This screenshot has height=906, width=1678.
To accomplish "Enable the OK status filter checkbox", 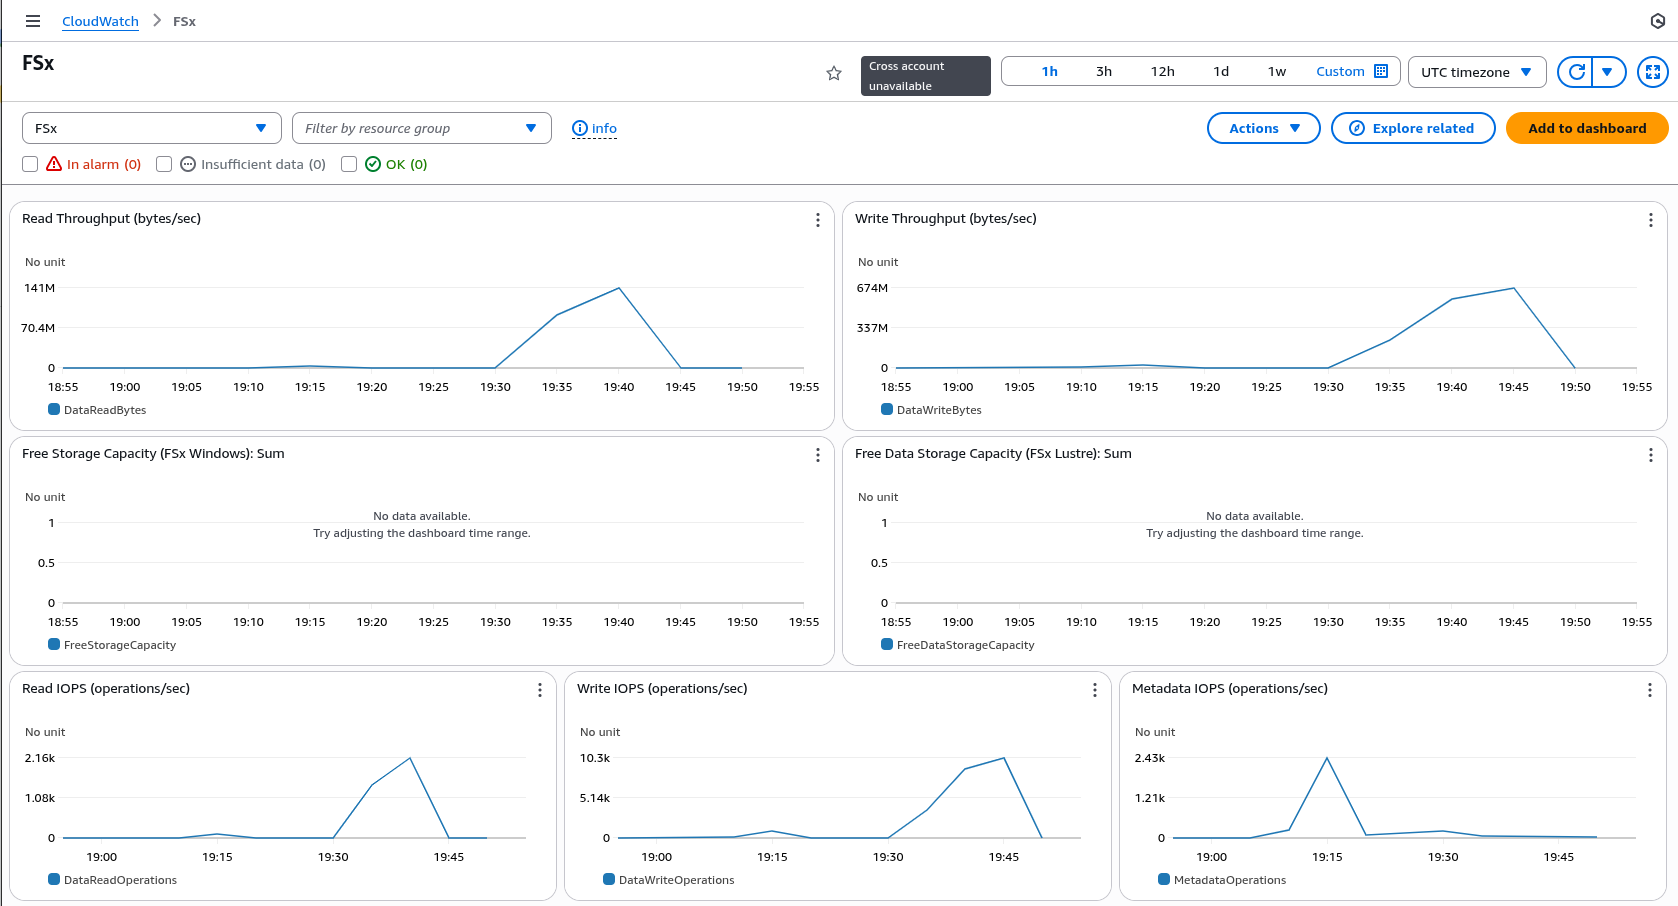I will pos(349,164).
